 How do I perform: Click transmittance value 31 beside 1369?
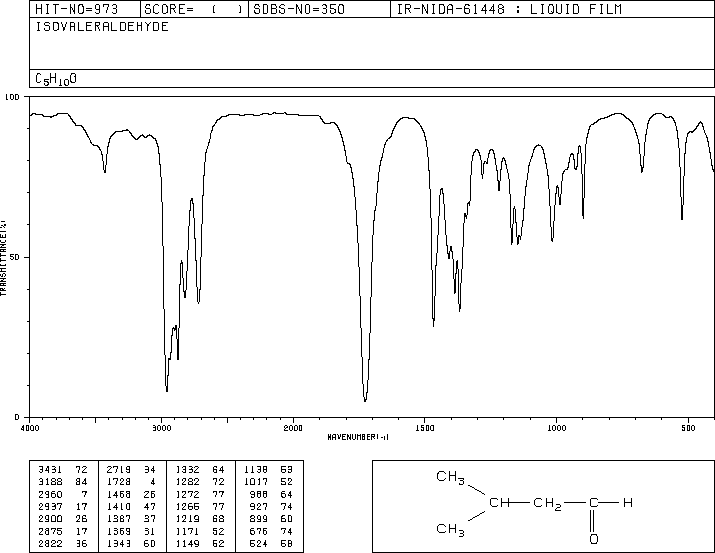tap(150, 532)
